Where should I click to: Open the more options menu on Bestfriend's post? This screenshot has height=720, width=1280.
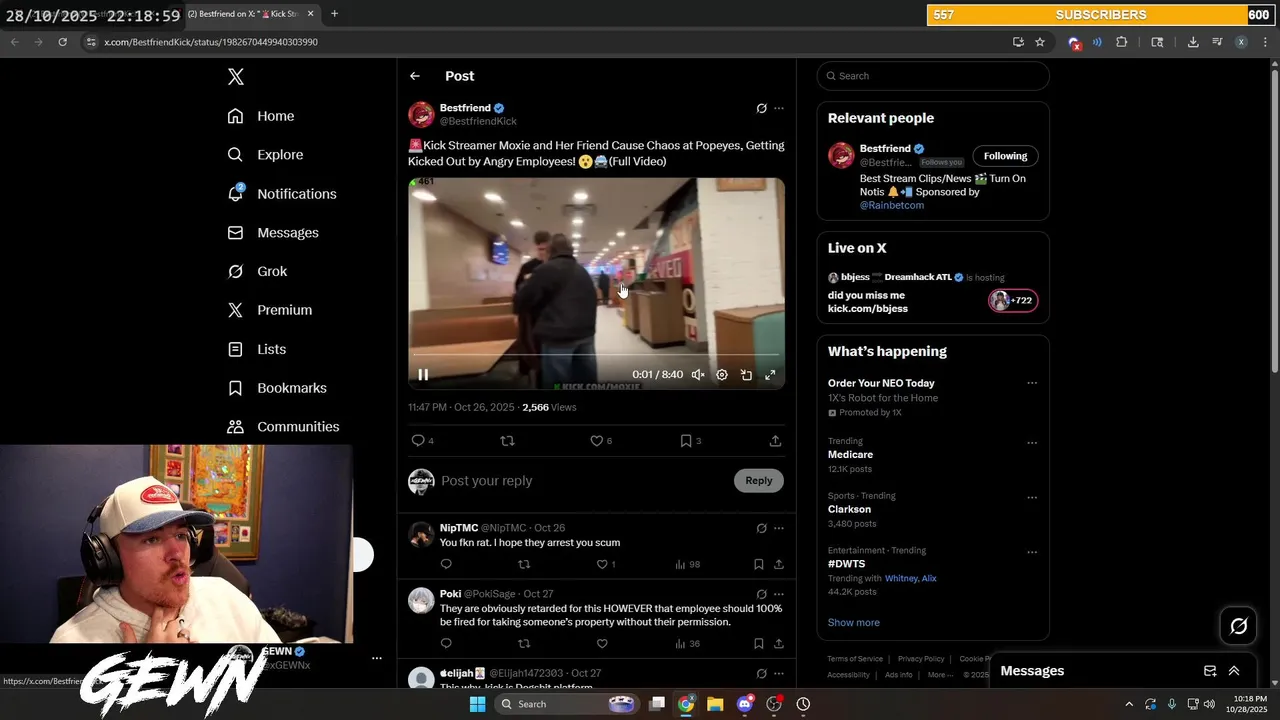779,108
